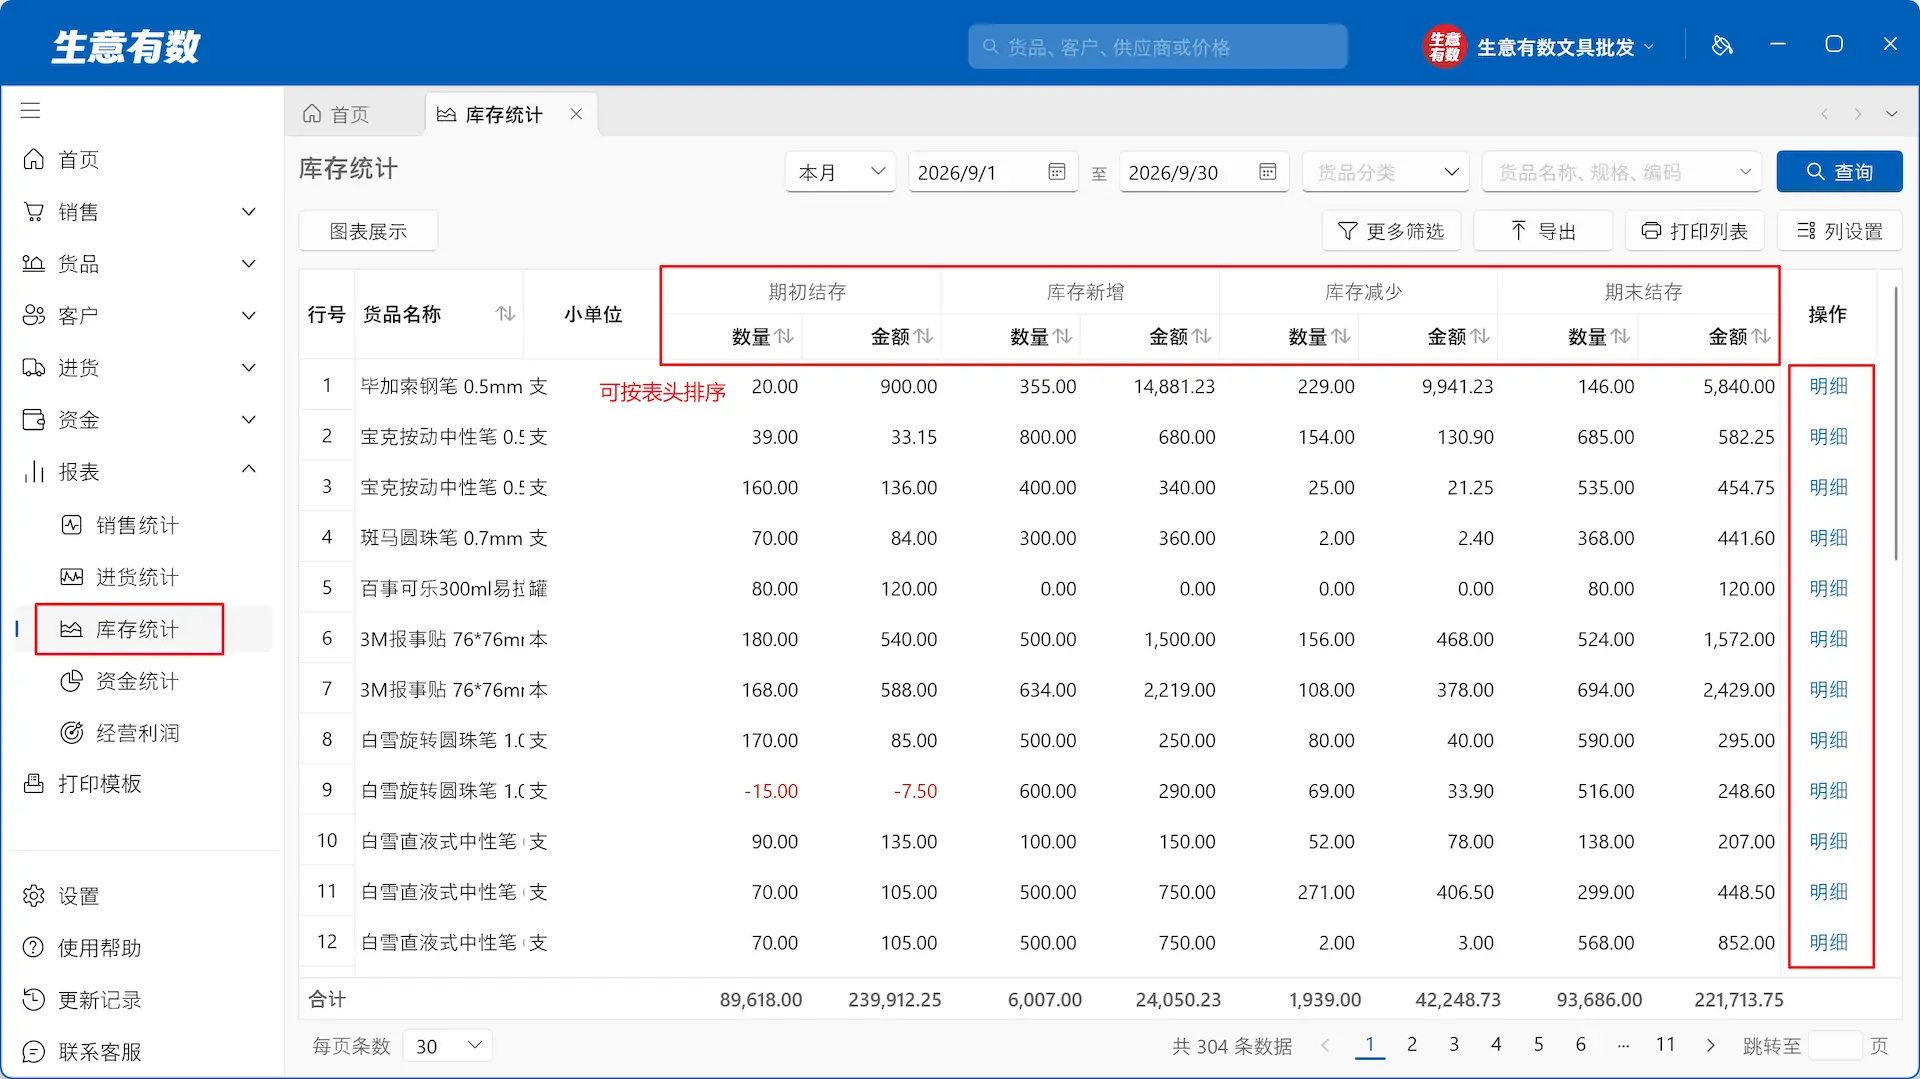The height and width of the screenshot is (1079, 1920).
Task: Click the 图表展示 chart button
Action: 368,231
